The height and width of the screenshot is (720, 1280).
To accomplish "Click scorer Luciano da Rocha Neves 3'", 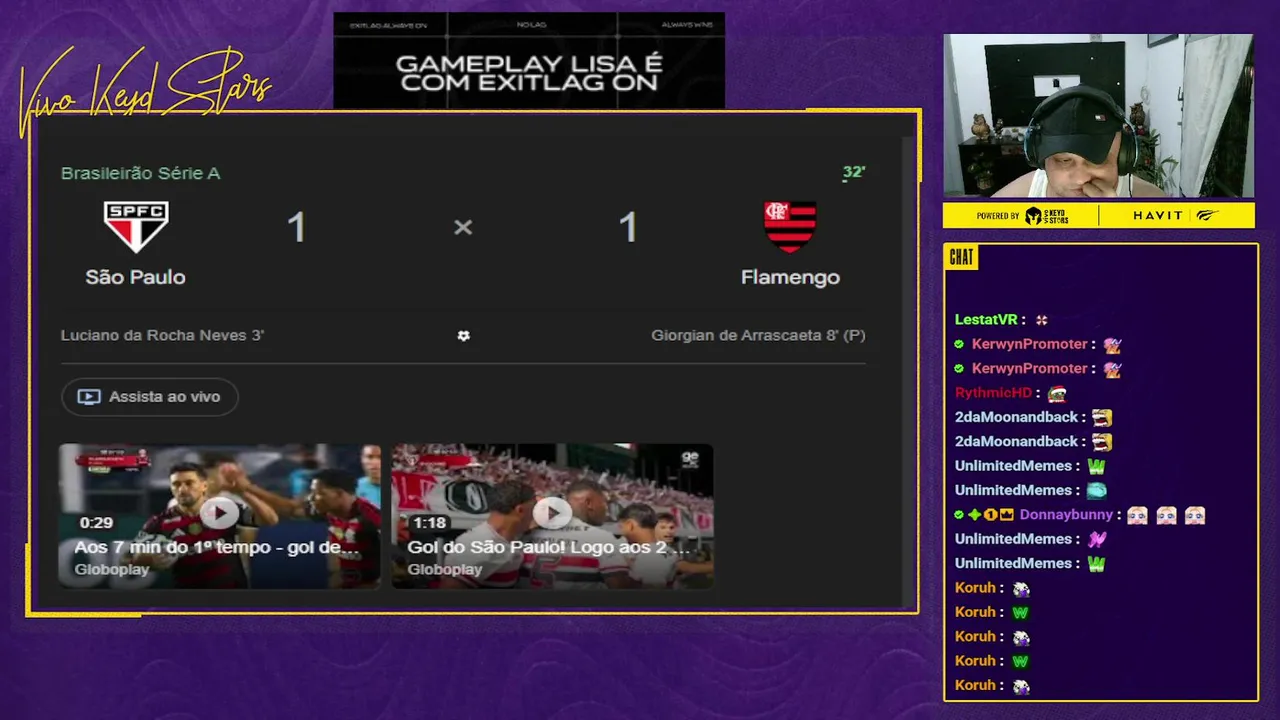I will 162,335.
